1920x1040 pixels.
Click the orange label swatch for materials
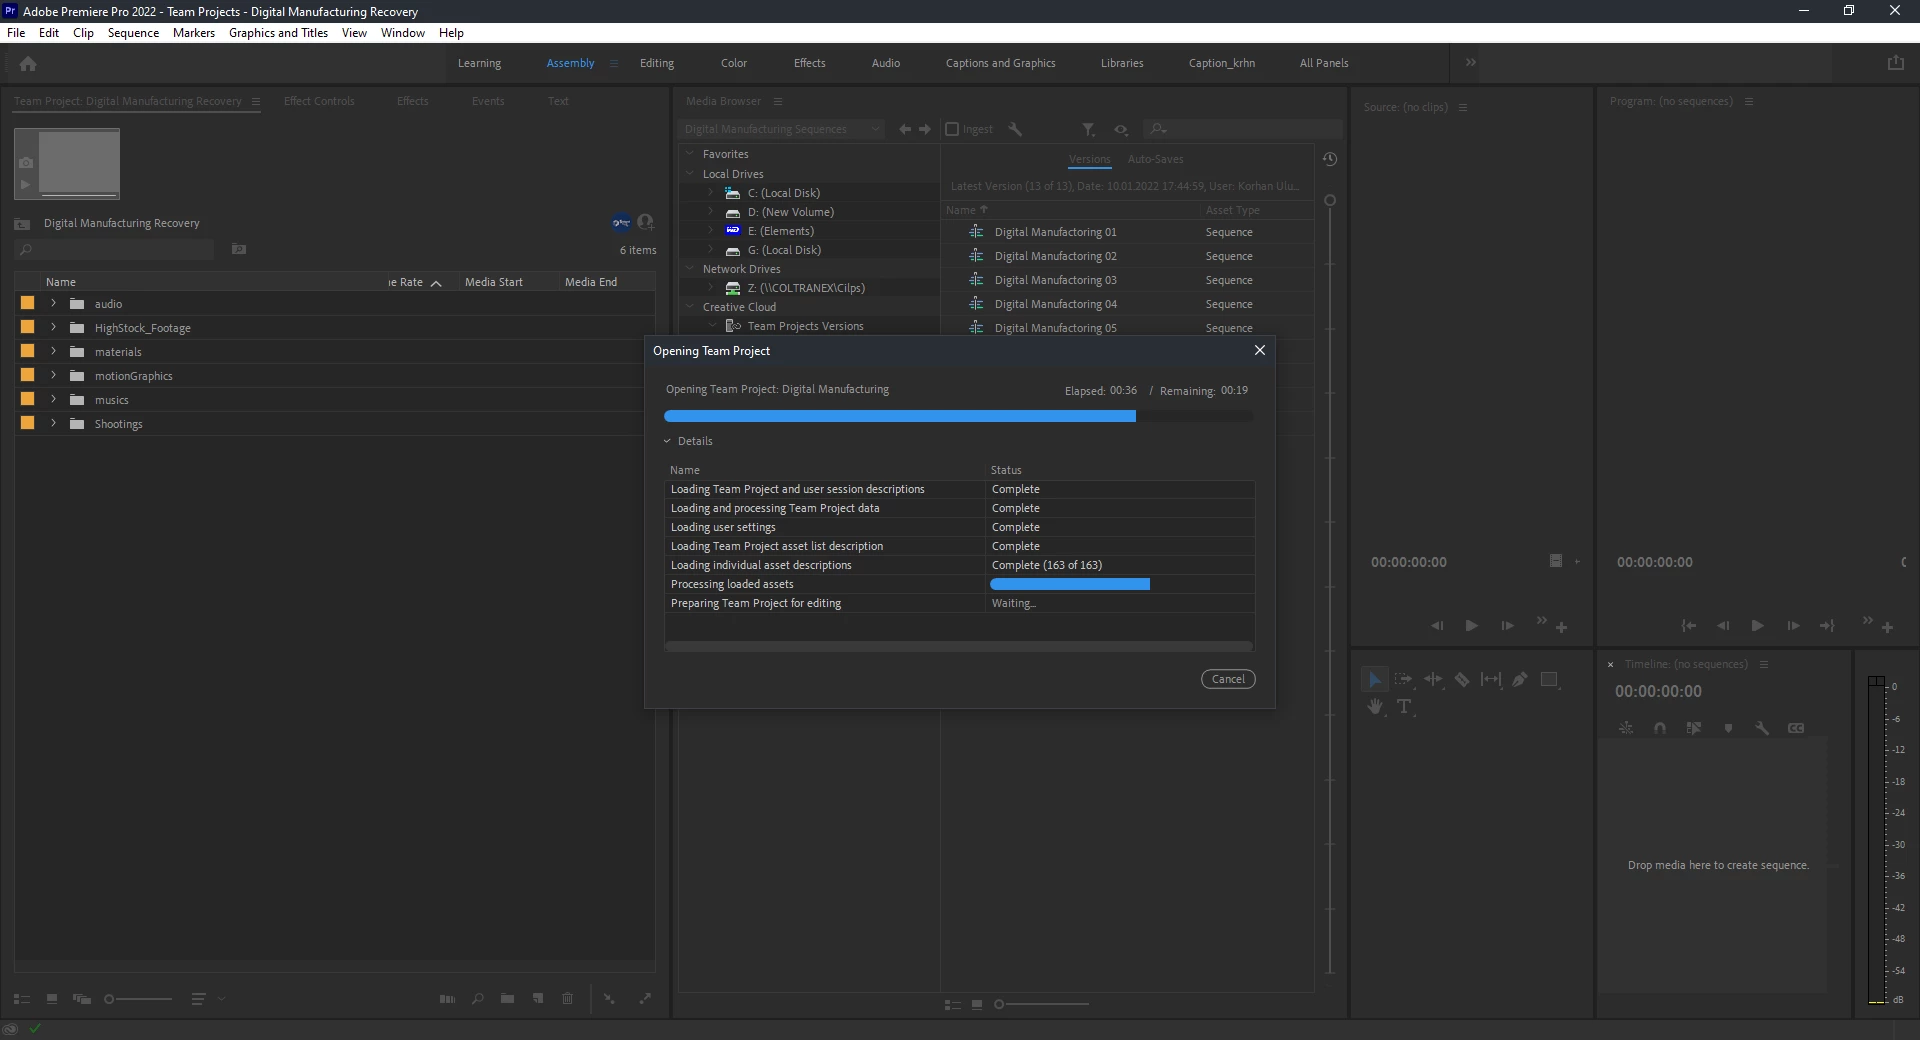point(27,351)
